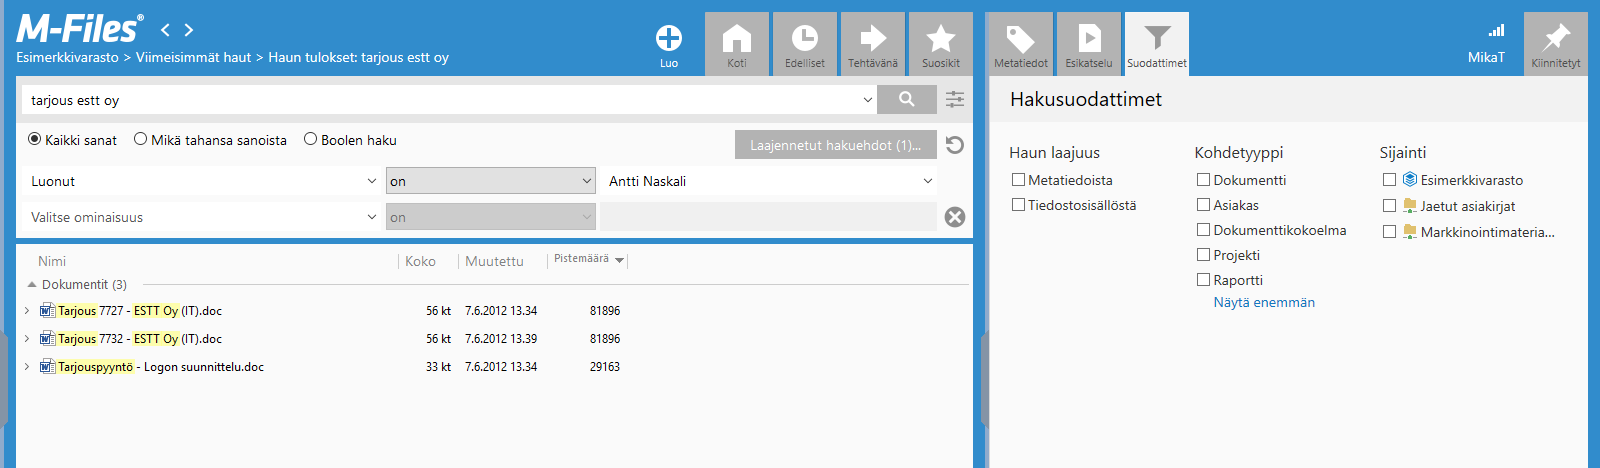
Task: Check the Tiedostosisällöstä search scope box
Action: (x=1018, y=205)
